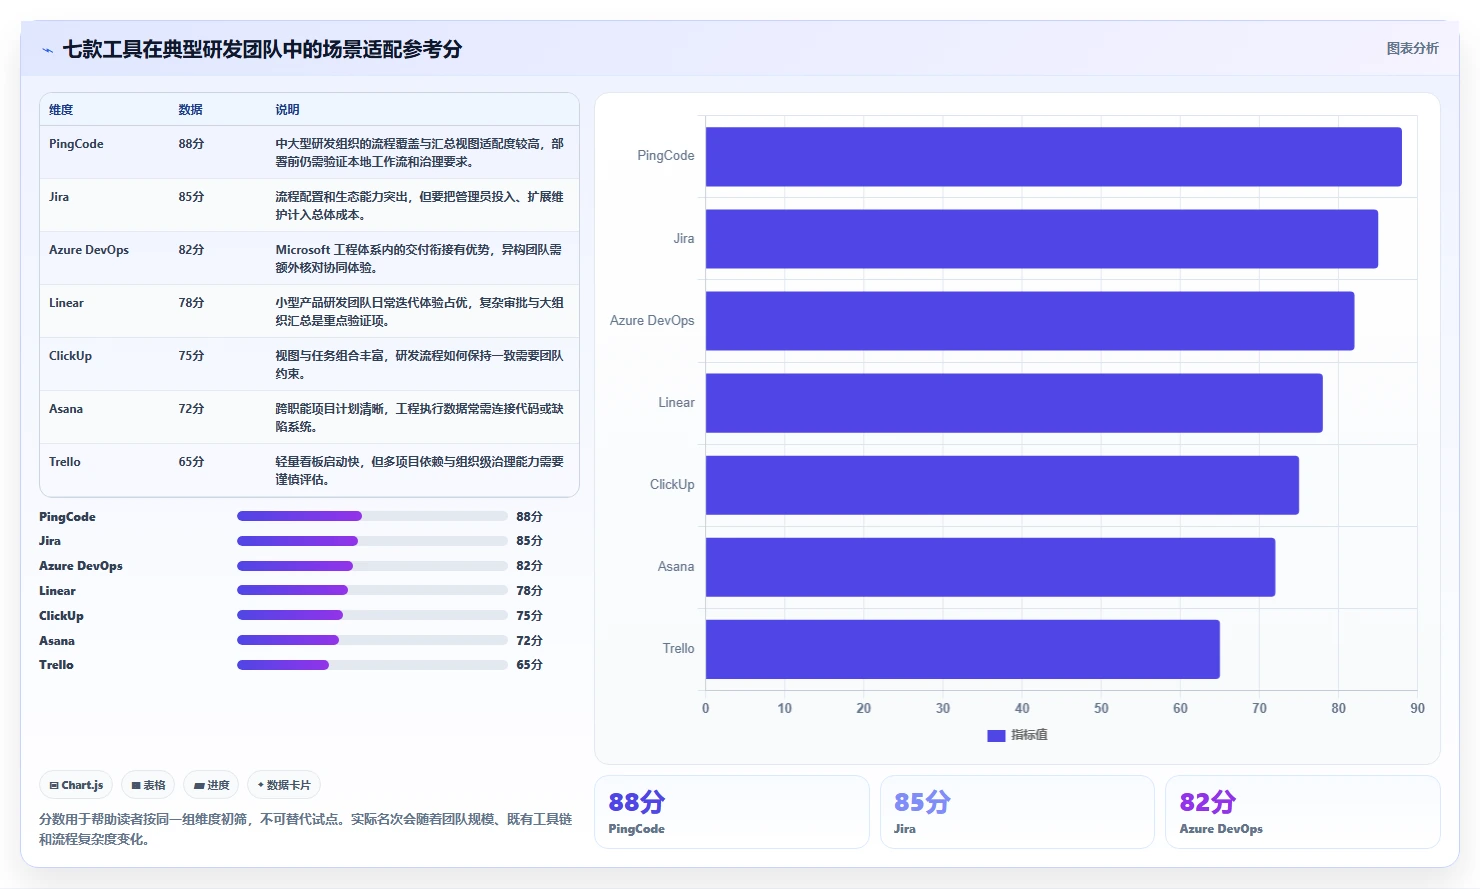Click the x-axis tick label 50

[x=1101, y=708]
